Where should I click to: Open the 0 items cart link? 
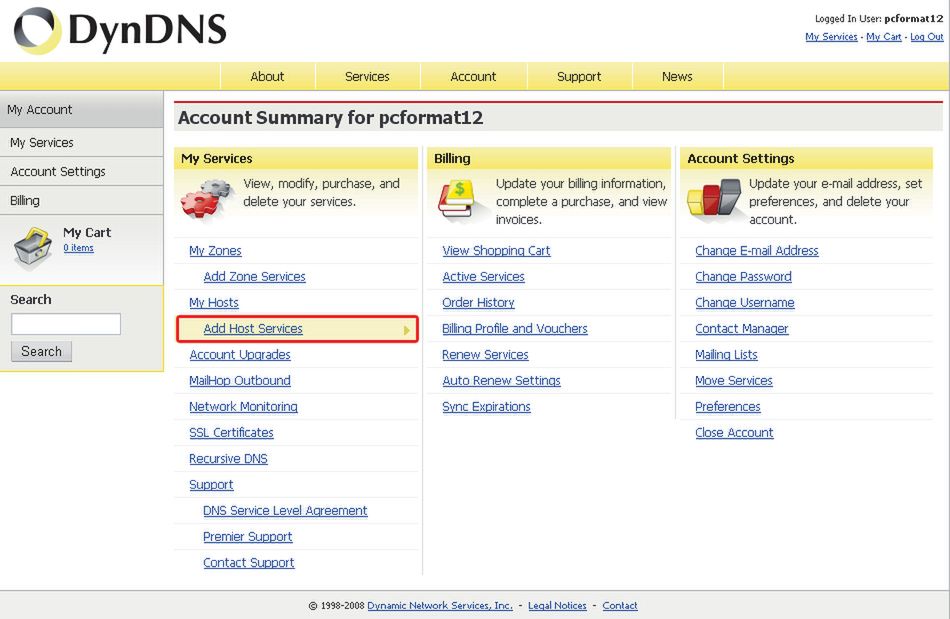click(78, 248)
